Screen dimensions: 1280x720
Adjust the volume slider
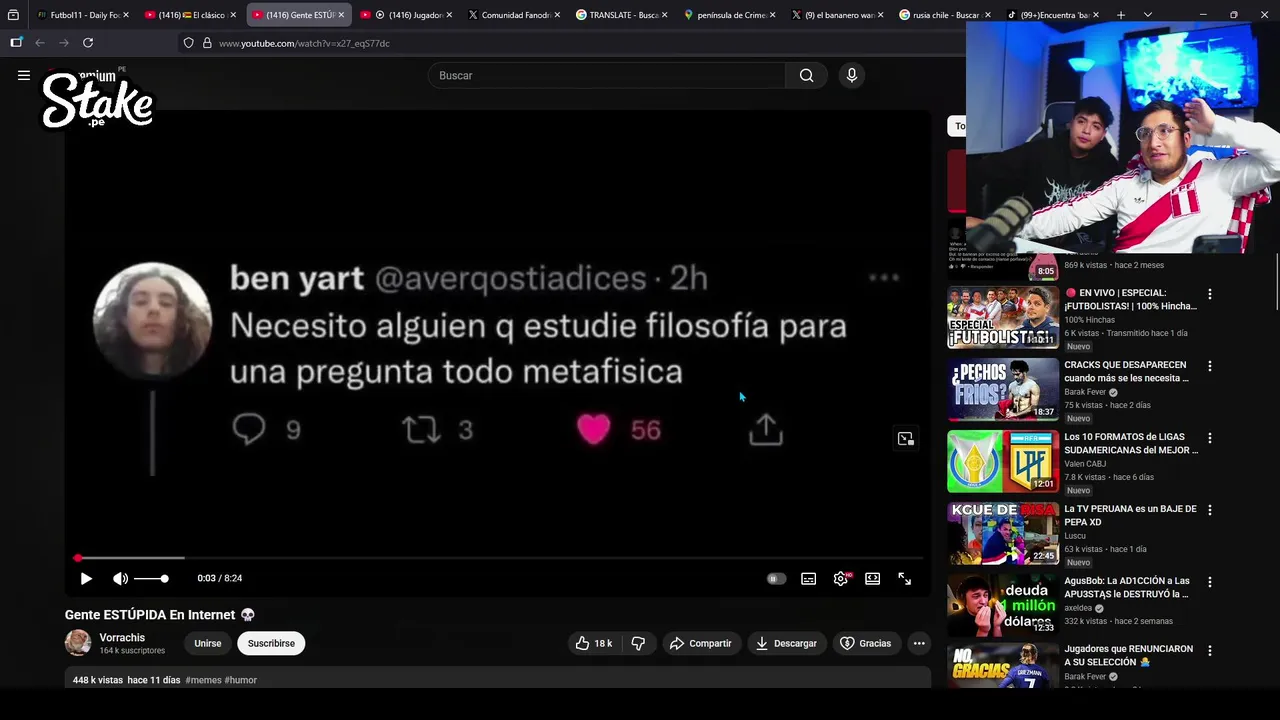coord(151,578)
